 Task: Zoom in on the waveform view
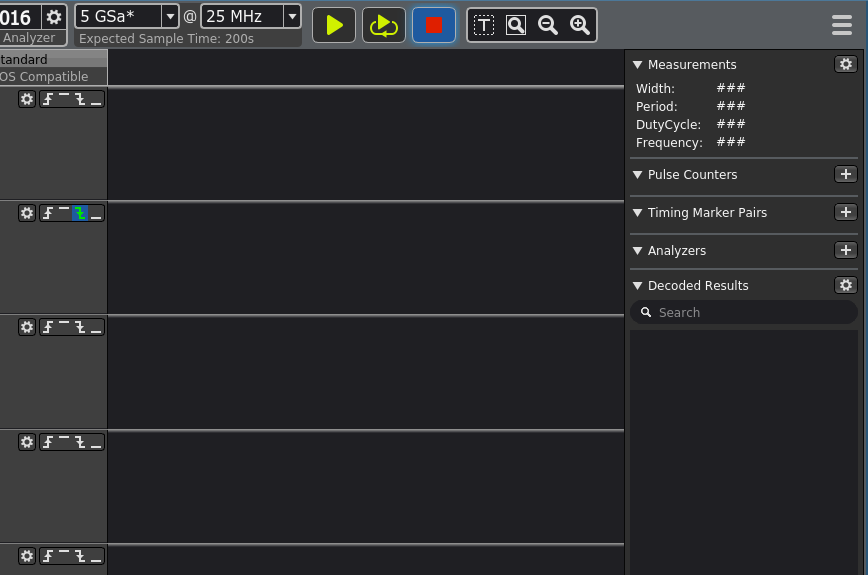pyautogui.click(x=580, y=25)
